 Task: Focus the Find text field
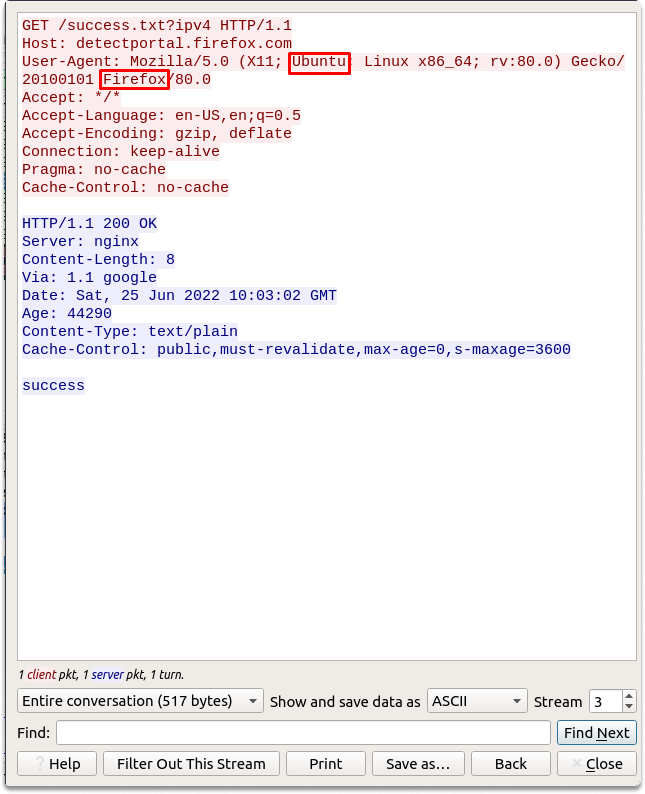coord(303,732)
